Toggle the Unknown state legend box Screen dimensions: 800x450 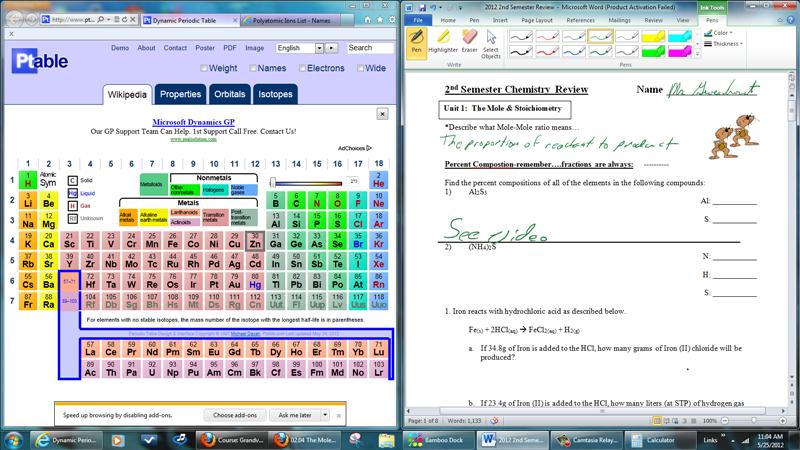(72, 218)
